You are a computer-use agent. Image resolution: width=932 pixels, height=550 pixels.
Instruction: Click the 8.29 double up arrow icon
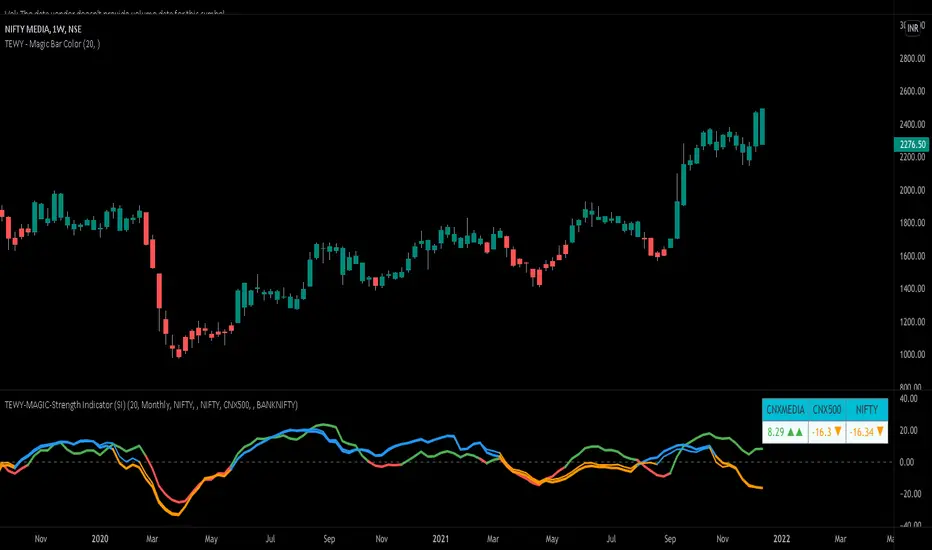pyautogui.click(x=795, y=432)
